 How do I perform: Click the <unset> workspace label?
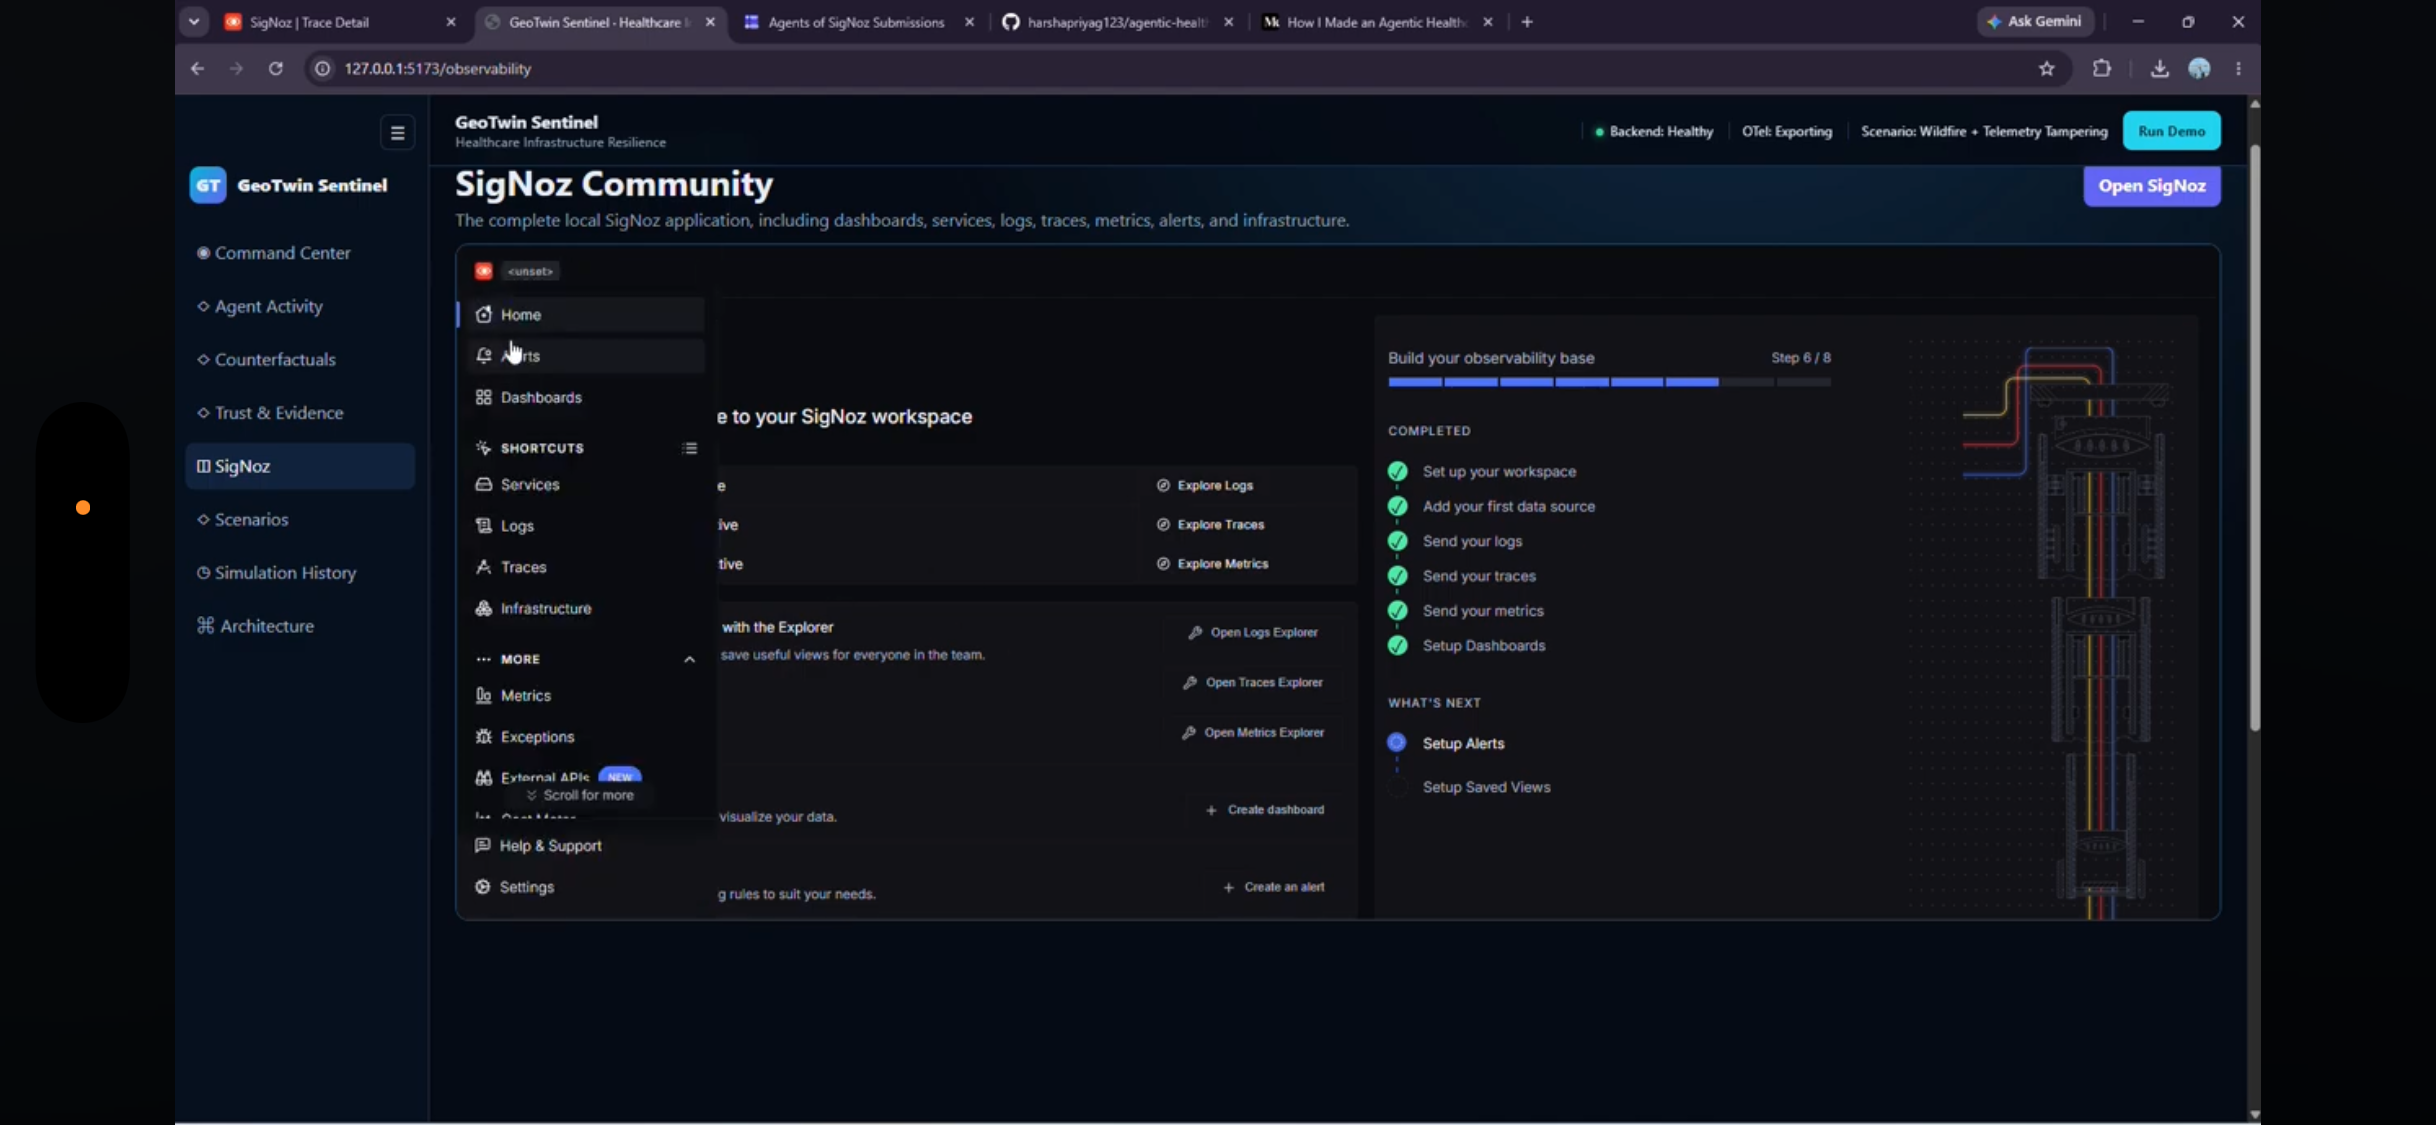pyautogui.click(x=530, y=271)
